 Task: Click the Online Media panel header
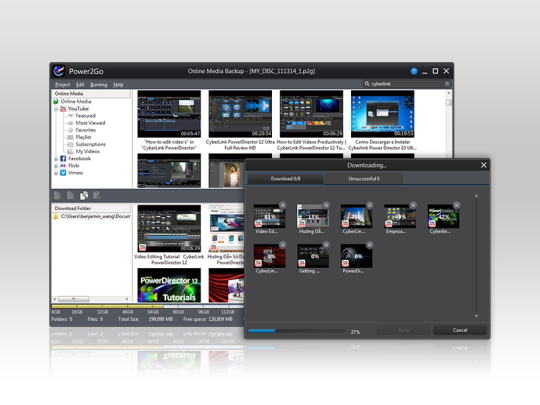point(91,94)
